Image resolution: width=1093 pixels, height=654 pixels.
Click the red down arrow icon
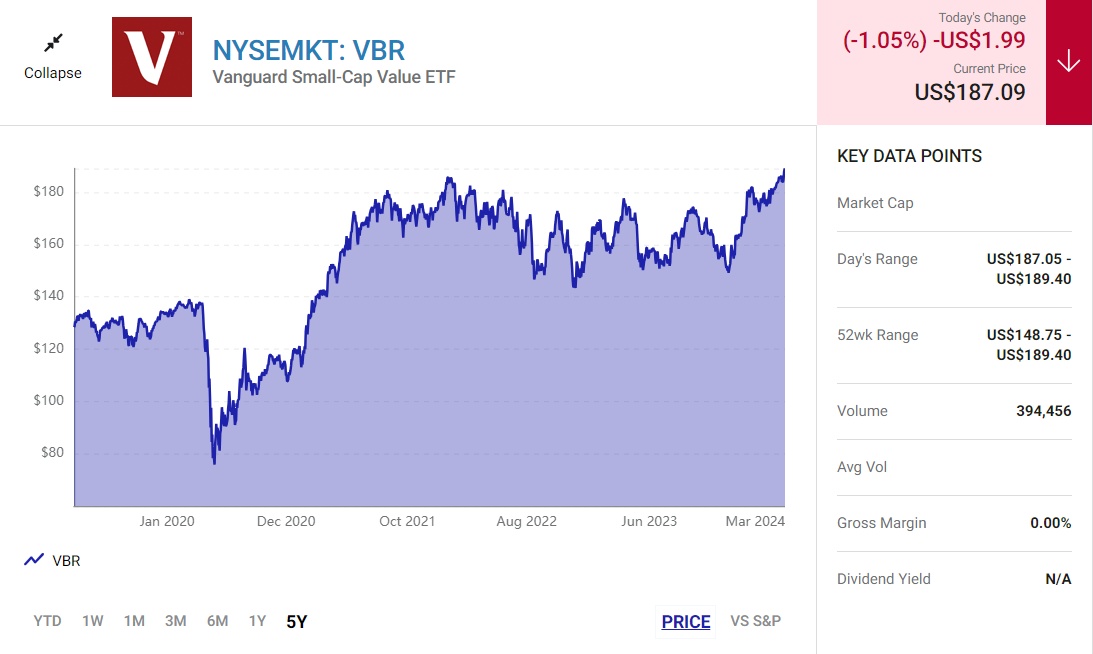point(1068,62)
